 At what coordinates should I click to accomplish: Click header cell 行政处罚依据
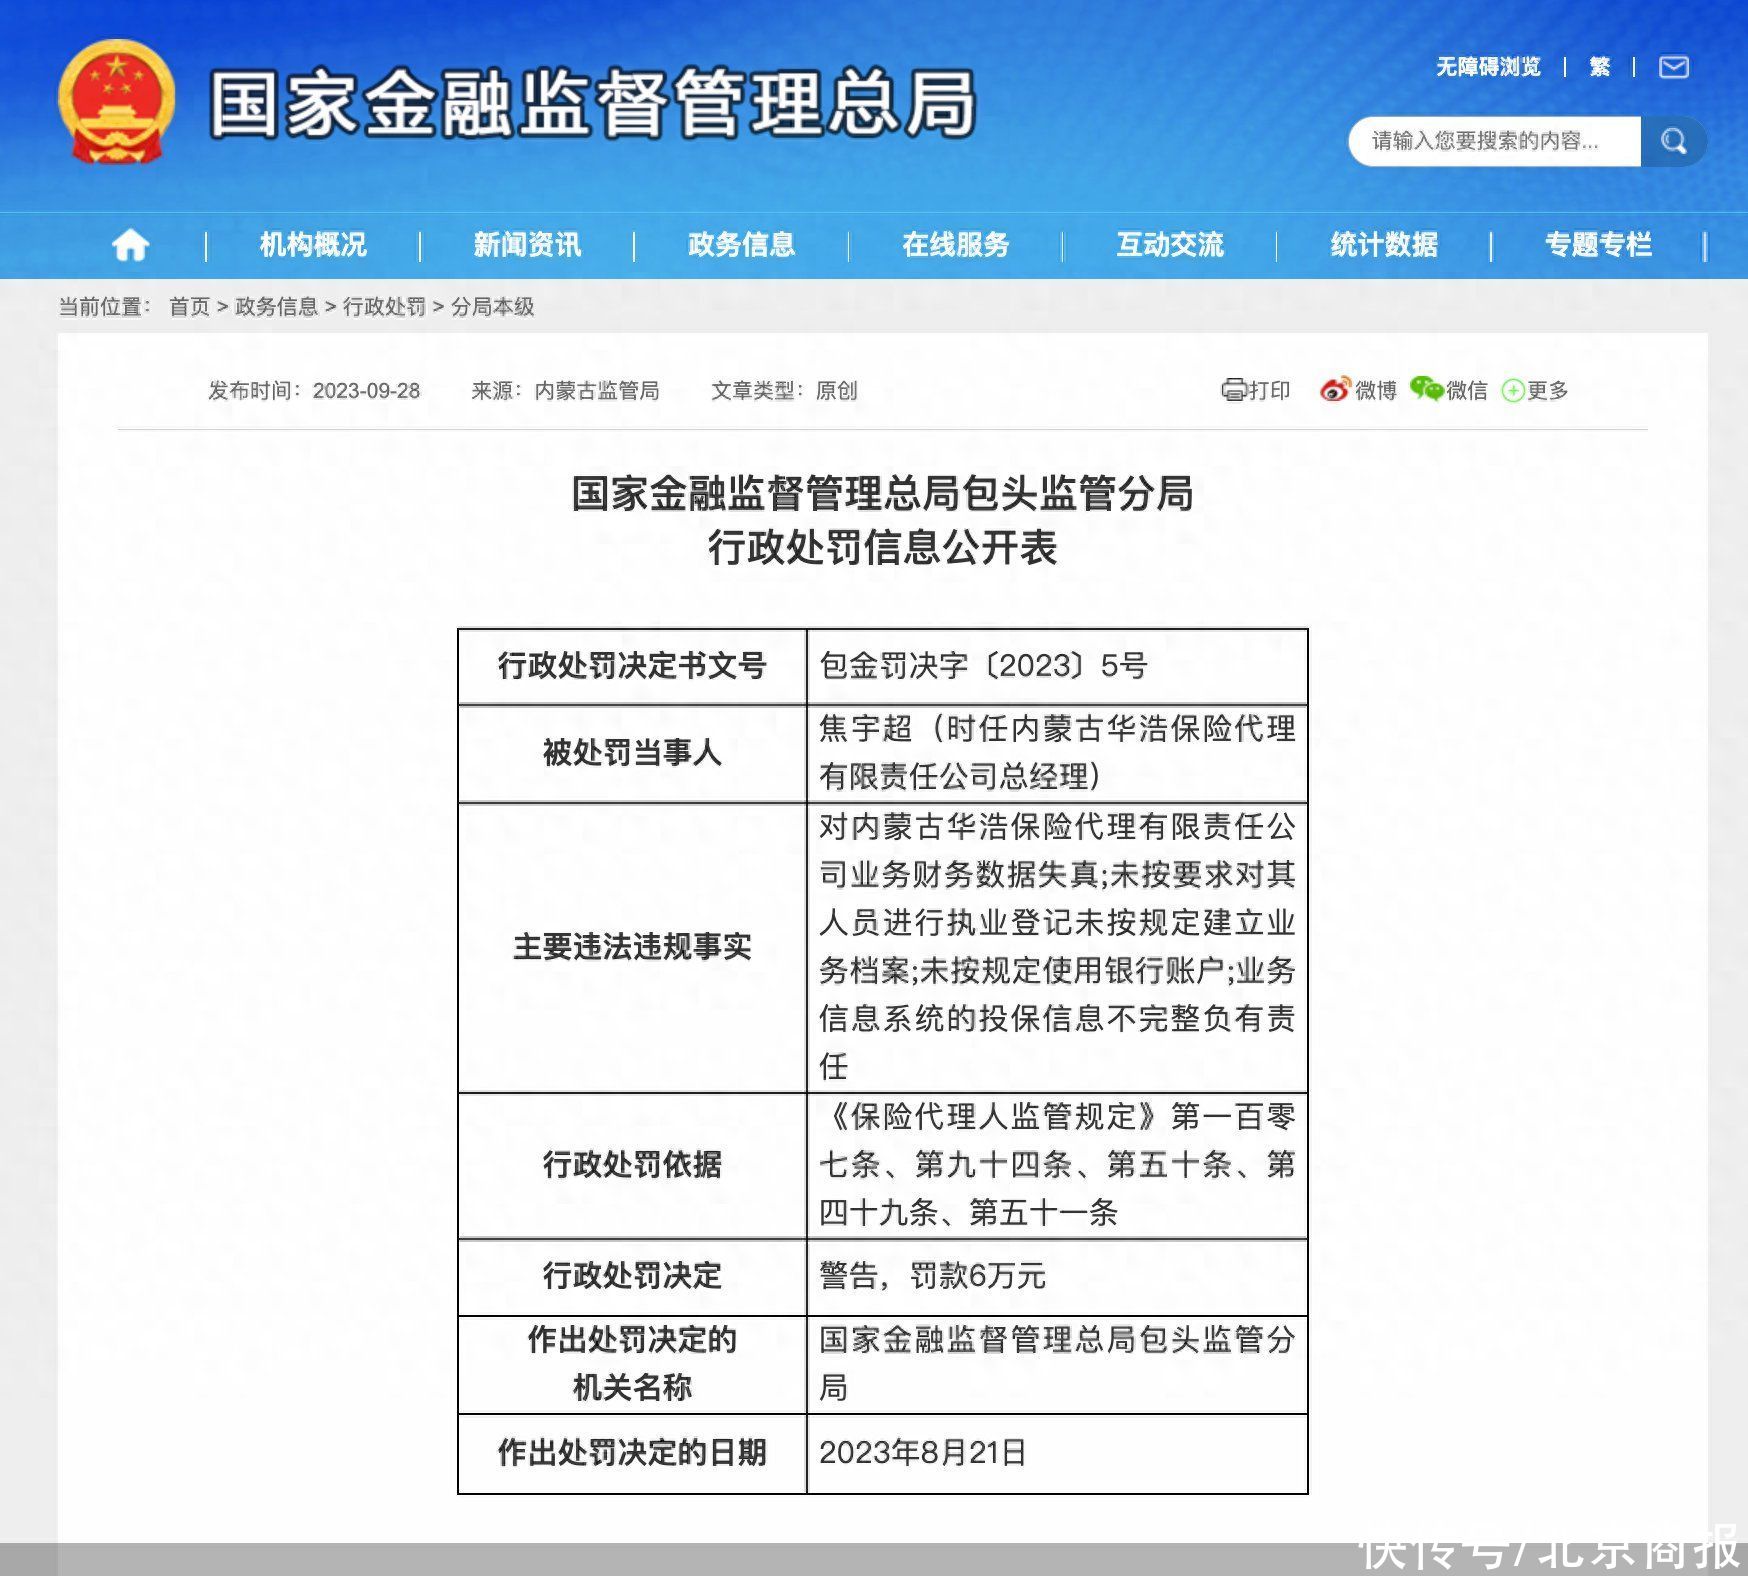(x=632, y=1165)
